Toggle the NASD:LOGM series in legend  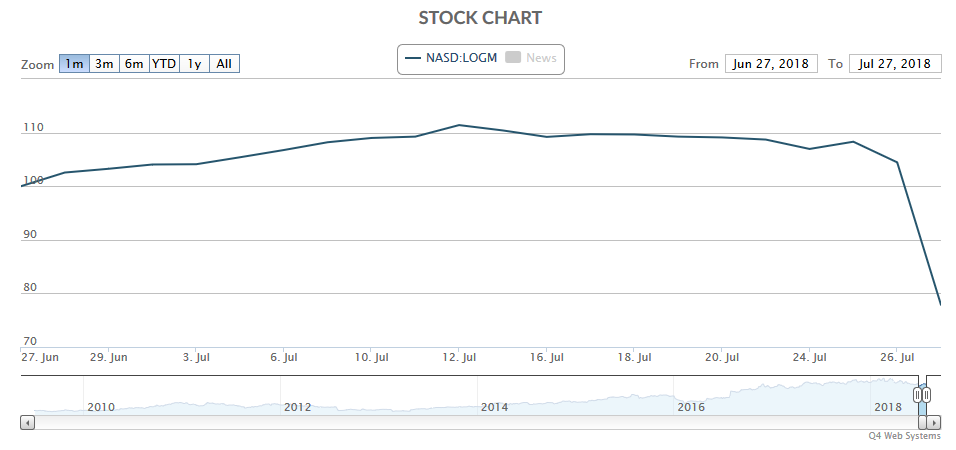click(452, 58)
